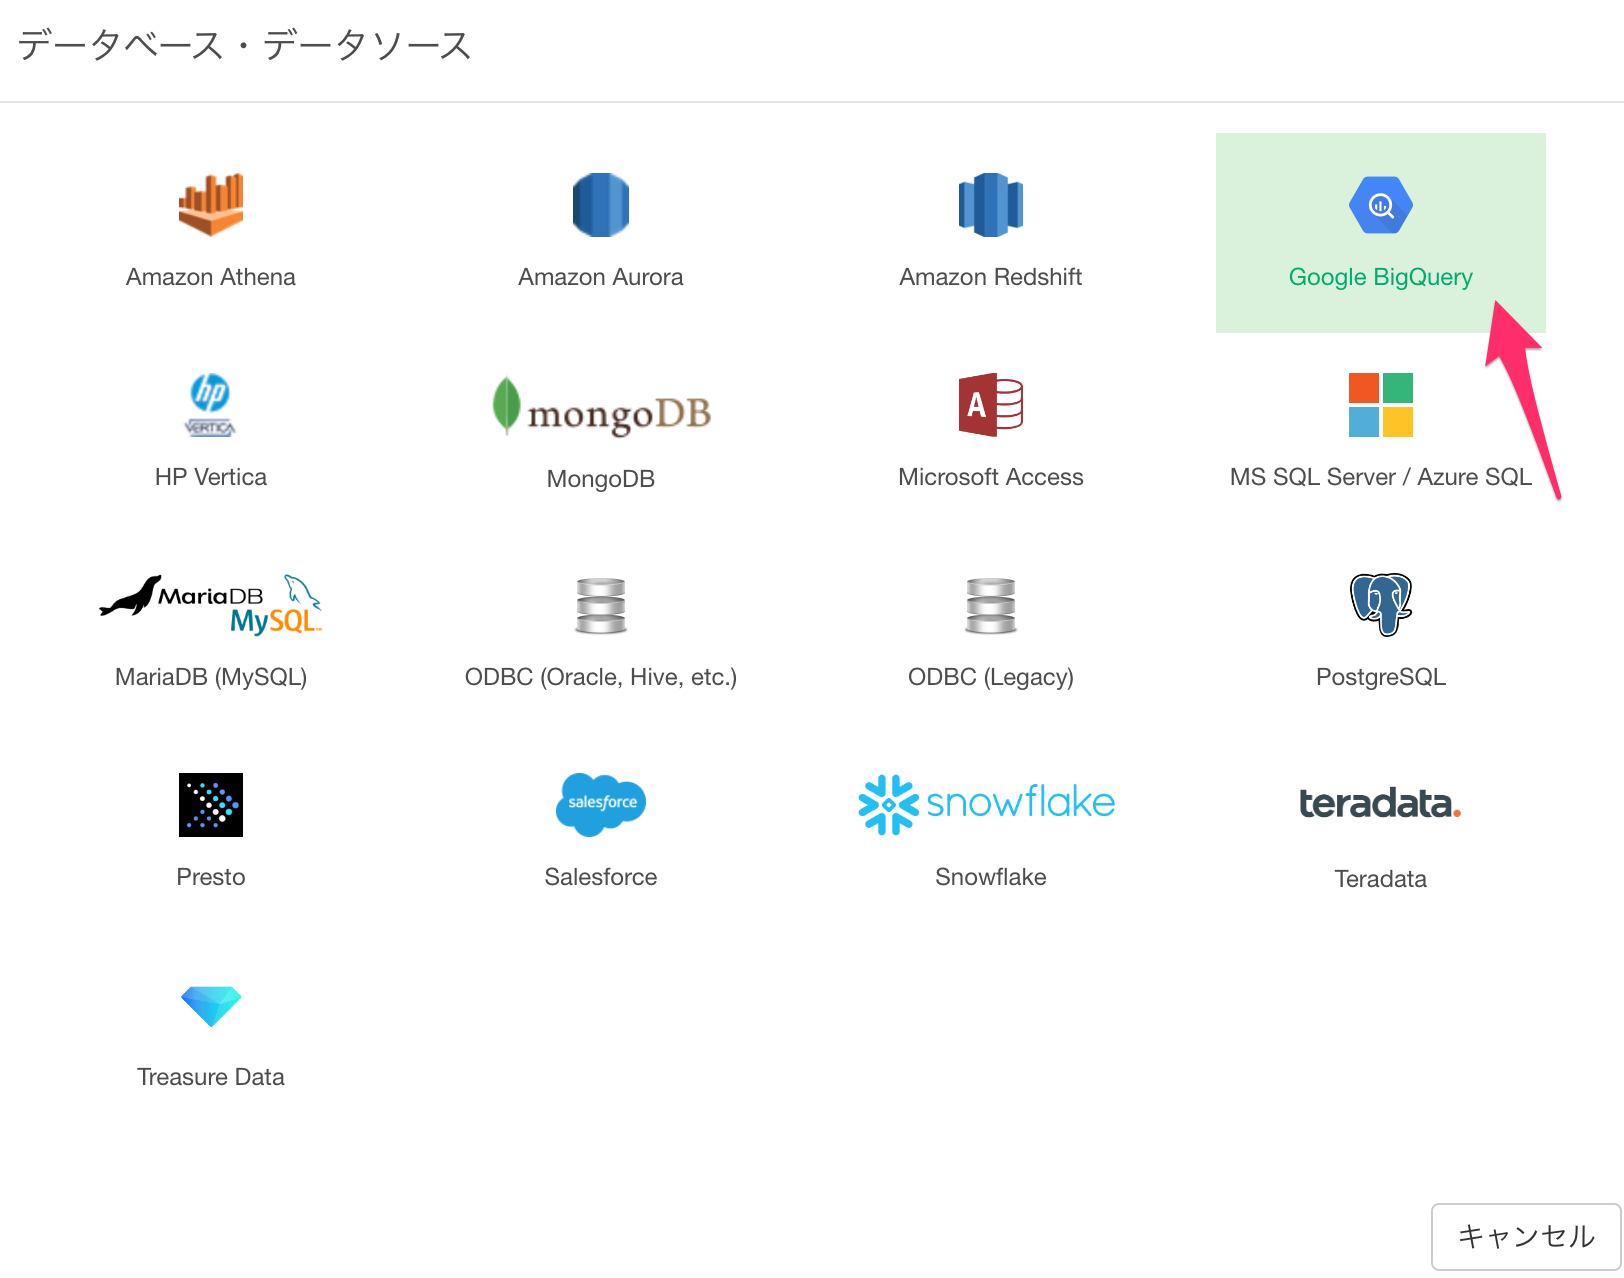Open the Salesforce cloud icon
Image resolution: width=1624 pixels, height=1278 pixels.
pos(601,804)
